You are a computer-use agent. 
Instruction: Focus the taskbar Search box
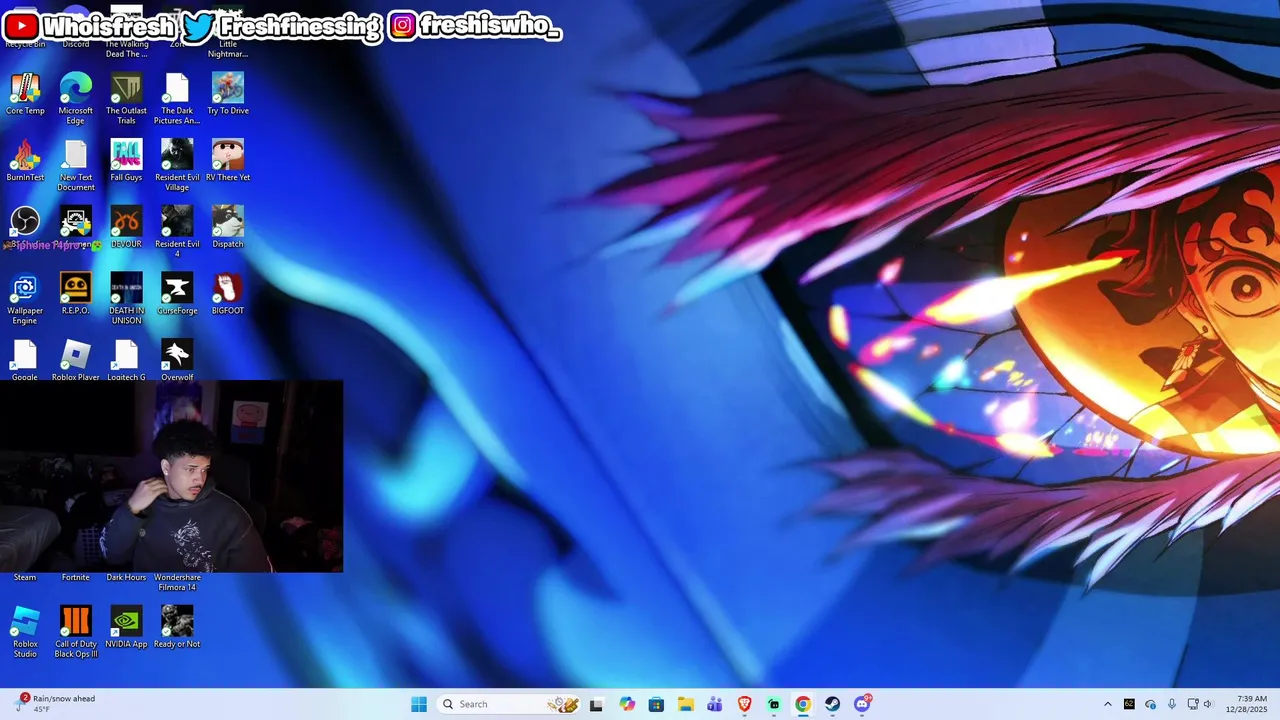[510, 704]
